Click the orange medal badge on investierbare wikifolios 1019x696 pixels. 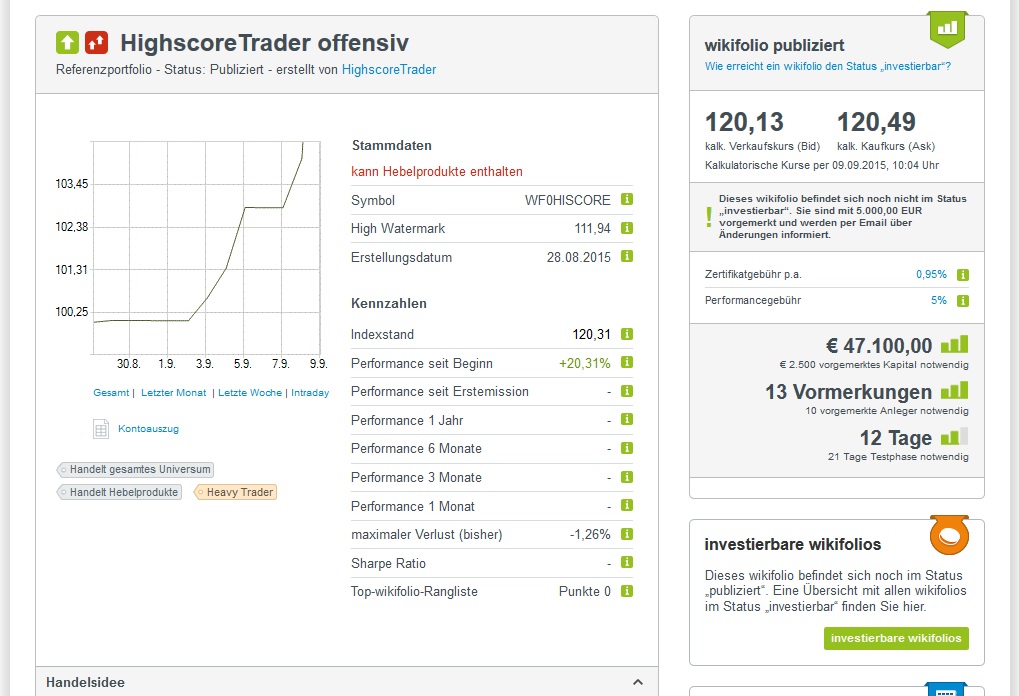click(949, 535)
